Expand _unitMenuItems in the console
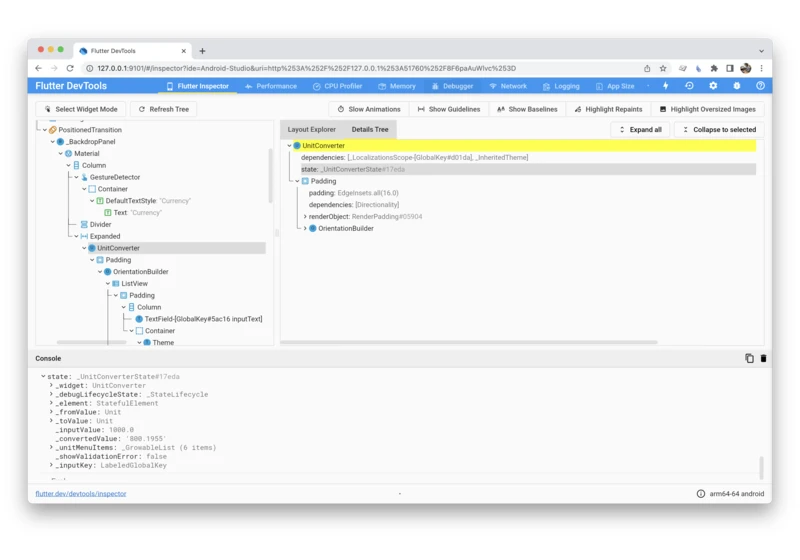The image size is (800, 560). coord(51,447)
